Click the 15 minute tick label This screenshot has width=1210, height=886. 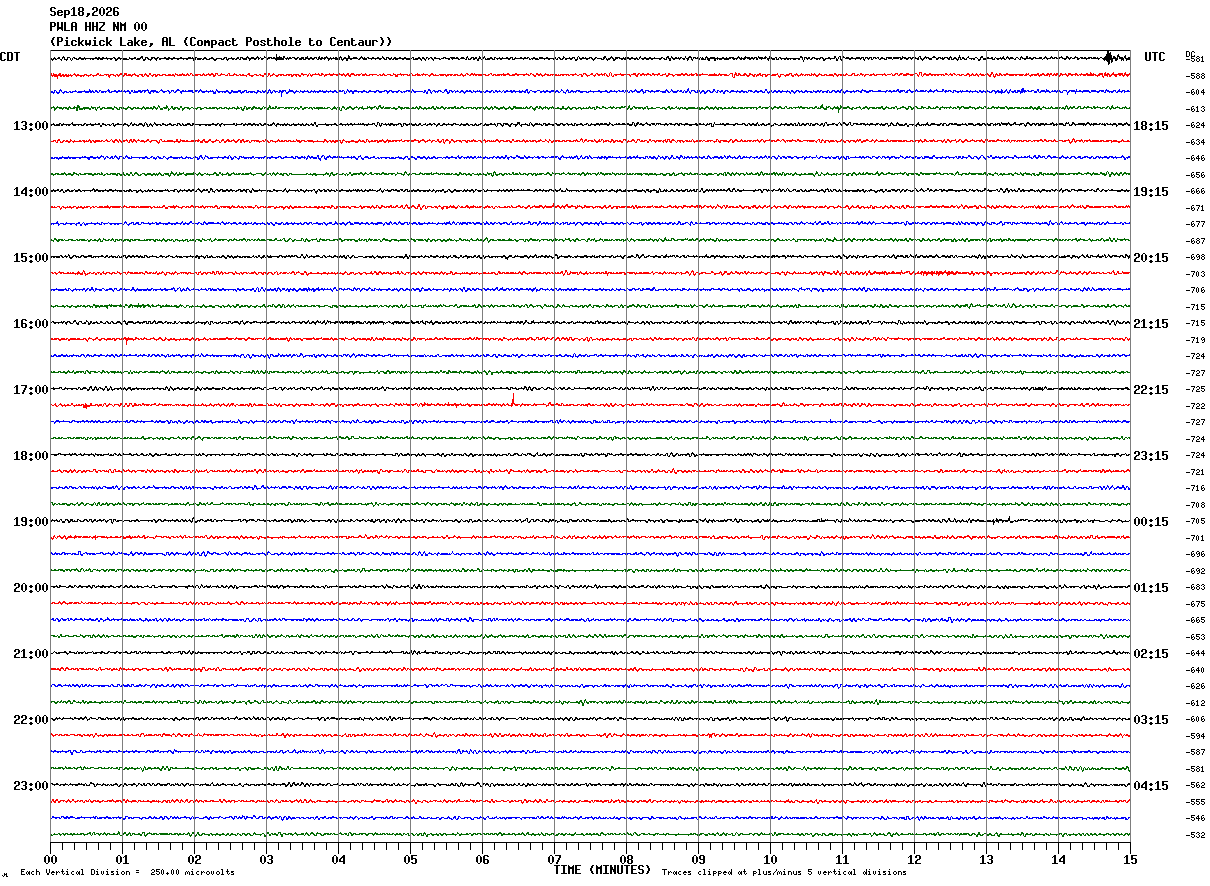pos(1130,859)
